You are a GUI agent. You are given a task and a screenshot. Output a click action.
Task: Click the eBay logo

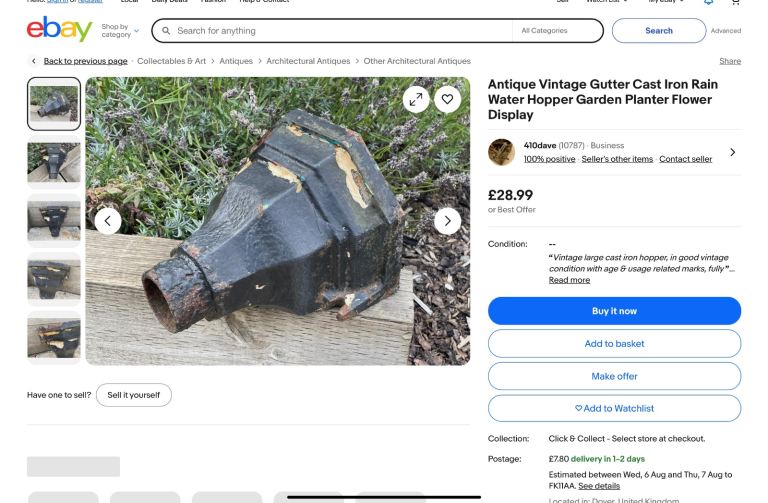[x=59, y=31]
